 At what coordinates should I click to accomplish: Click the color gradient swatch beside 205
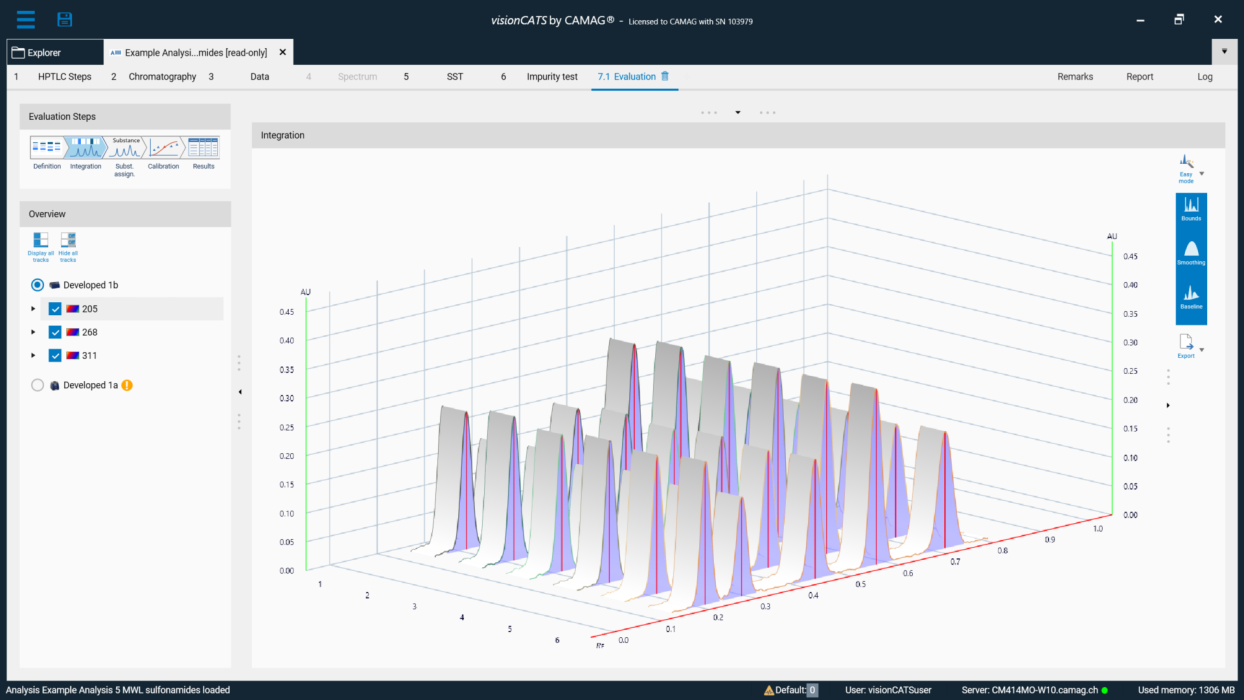pyautogui.click(x=73, y=308)
